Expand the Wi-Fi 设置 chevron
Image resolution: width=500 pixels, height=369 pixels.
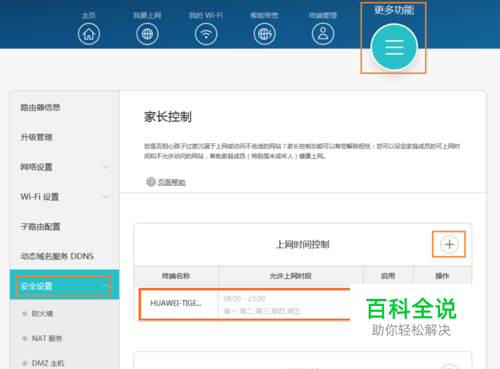(106, 196)
